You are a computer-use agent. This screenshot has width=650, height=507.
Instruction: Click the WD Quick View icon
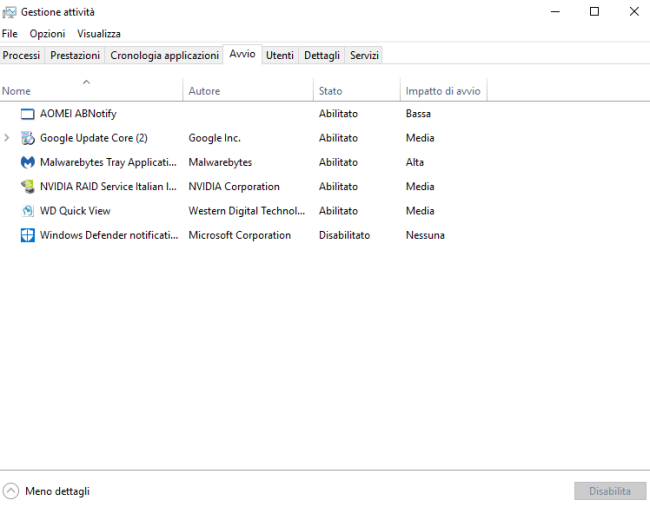tap(27, 211)
